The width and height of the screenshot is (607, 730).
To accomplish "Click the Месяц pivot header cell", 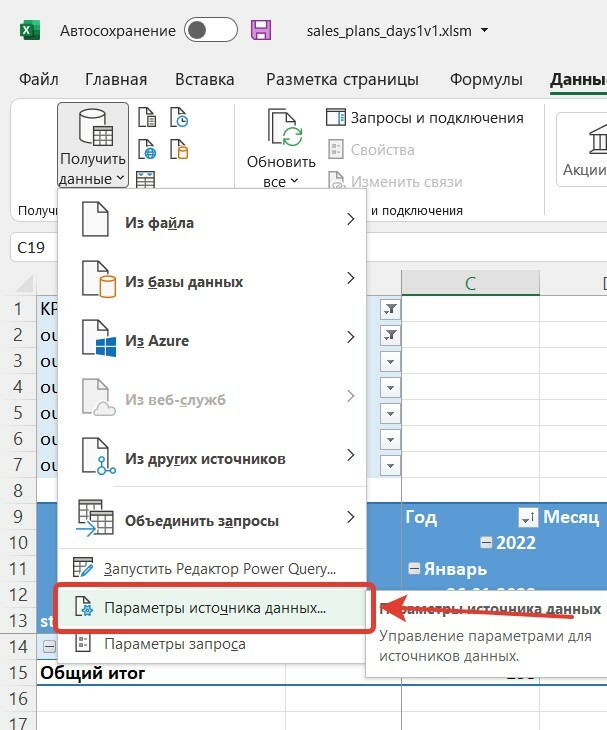I will point(573,517).
